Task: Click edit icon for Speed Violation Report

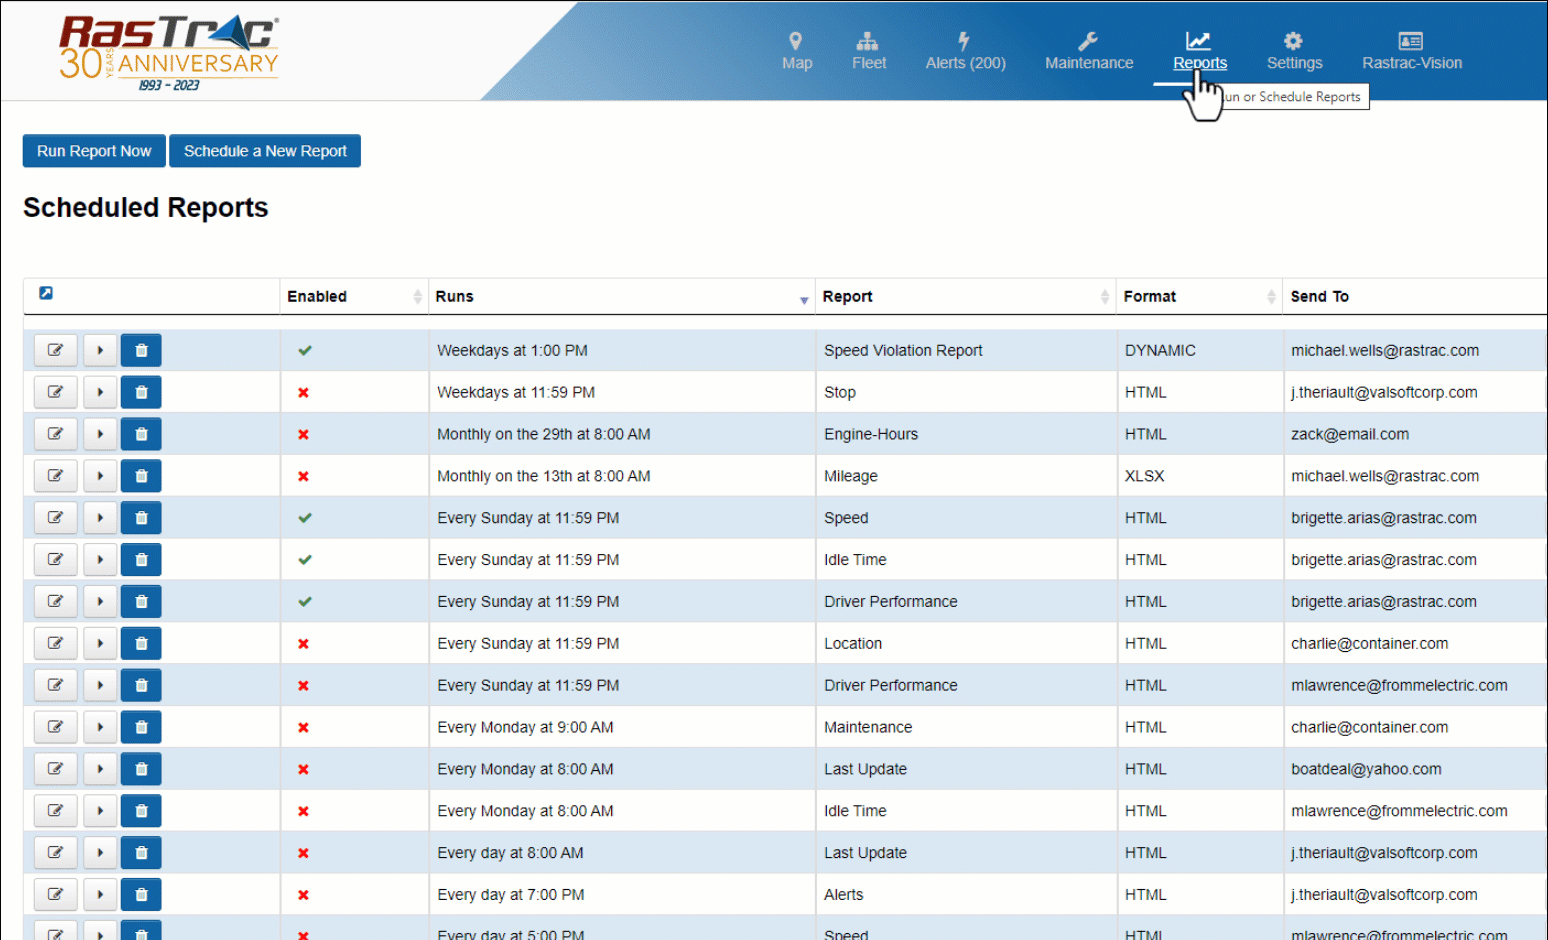Action: click(55, 350)
